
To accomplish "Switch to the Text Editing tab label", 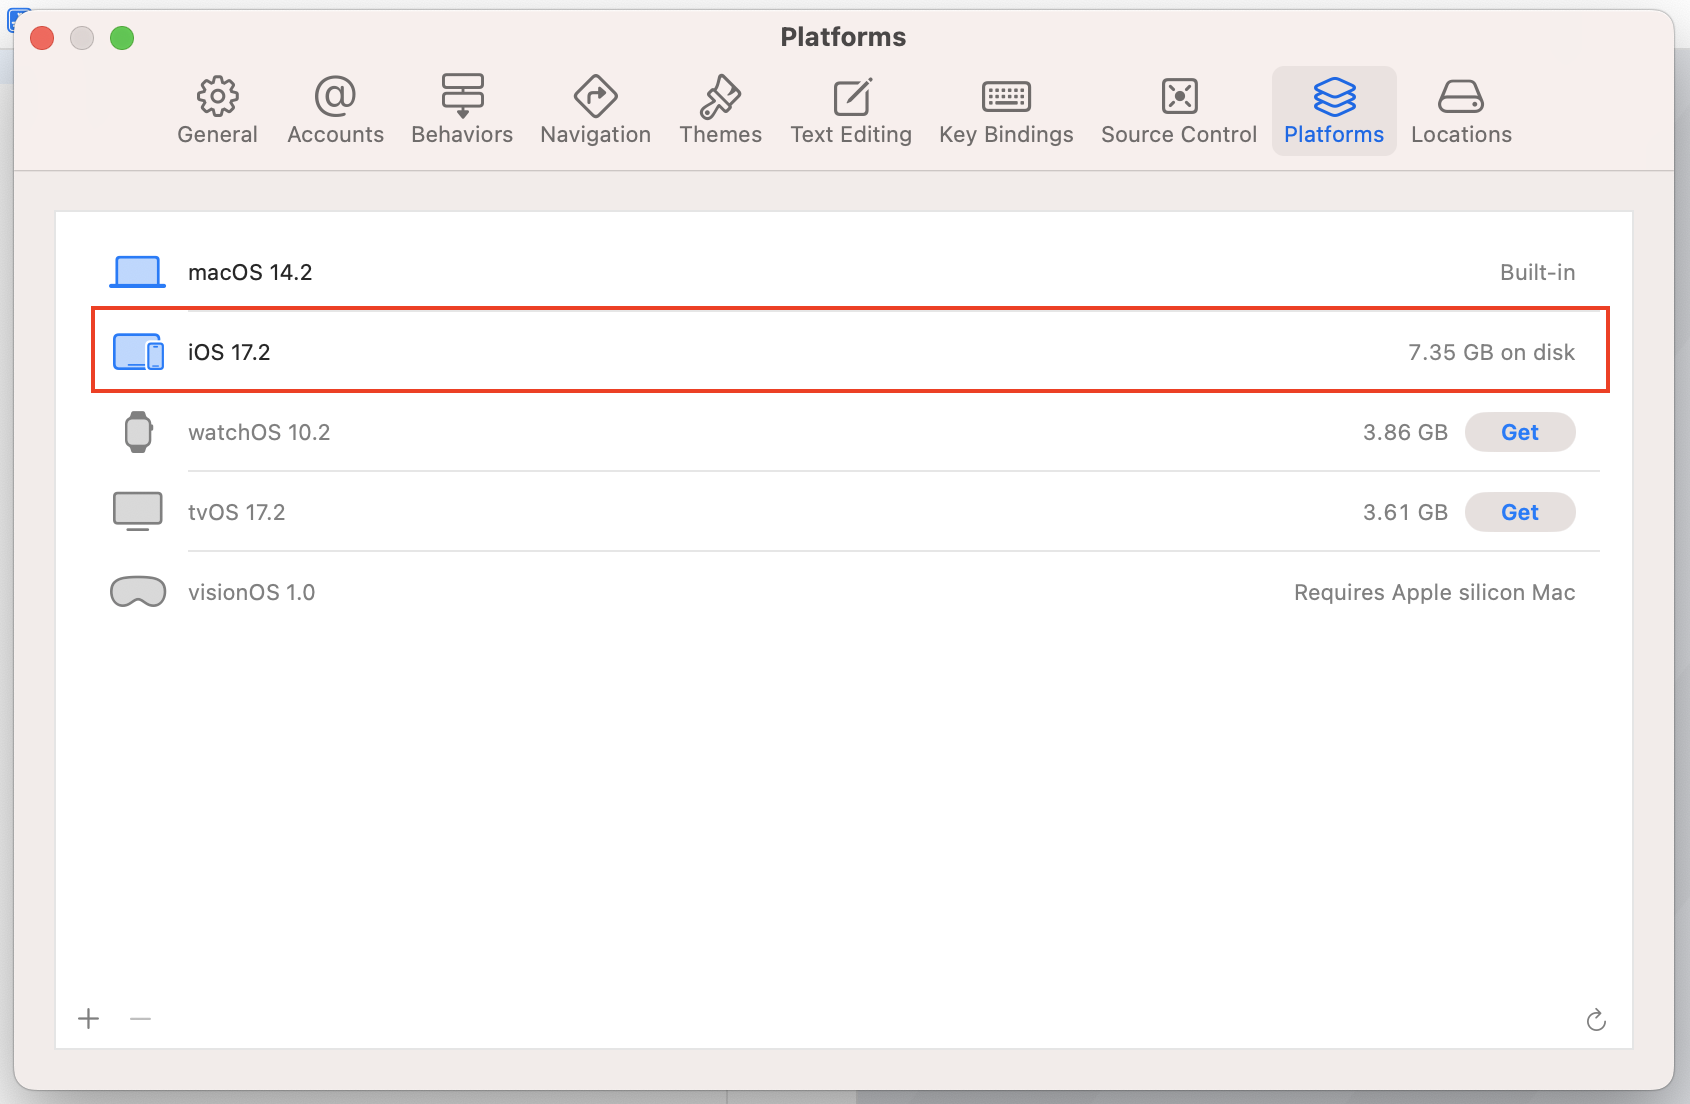I will (851, 135).
